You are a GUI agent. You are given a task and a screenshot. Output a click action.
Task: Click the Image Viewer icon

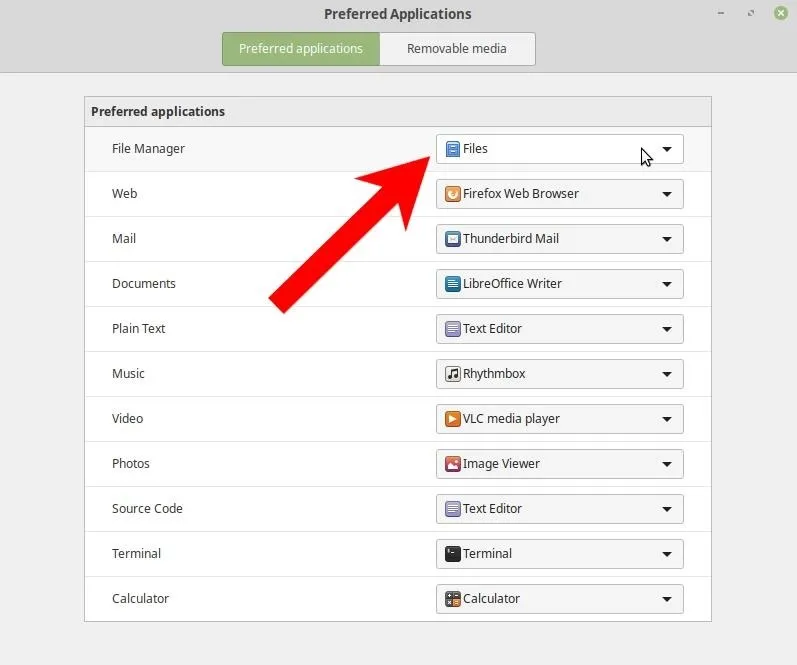[452, 464]
